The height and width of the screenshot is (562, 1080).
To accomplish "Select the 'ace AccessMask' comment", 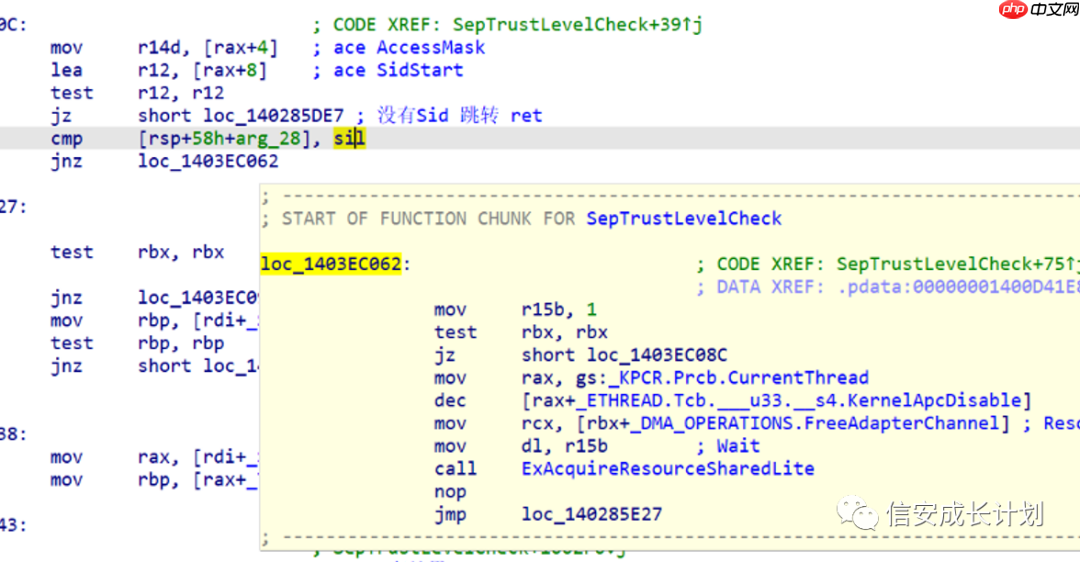I will (409, 48).
